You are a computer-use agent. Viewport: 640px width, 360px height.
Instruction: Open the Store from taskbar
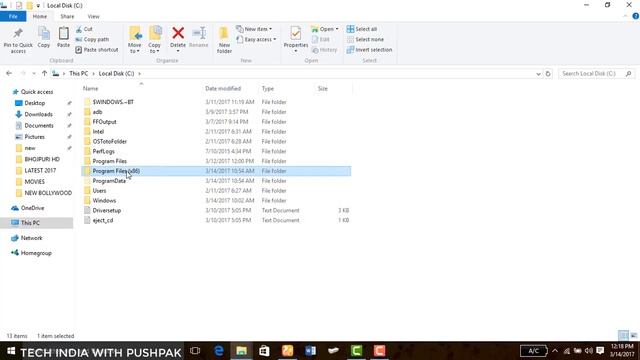pos(264,351)
